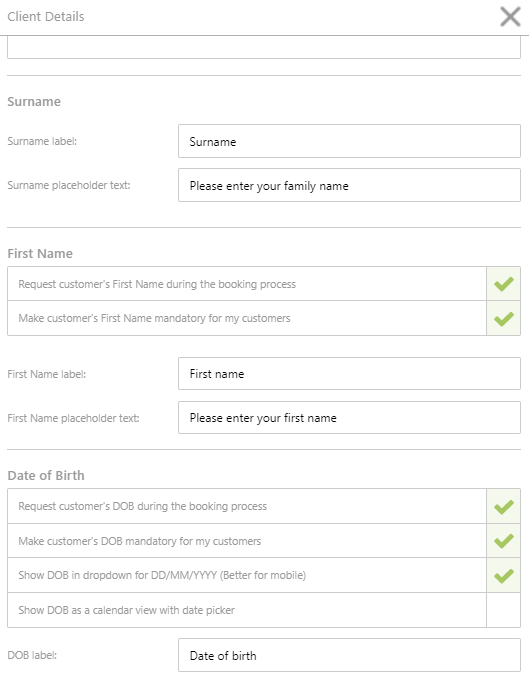Edit the Surname label field
529x679 pixels.
(349, 141)
